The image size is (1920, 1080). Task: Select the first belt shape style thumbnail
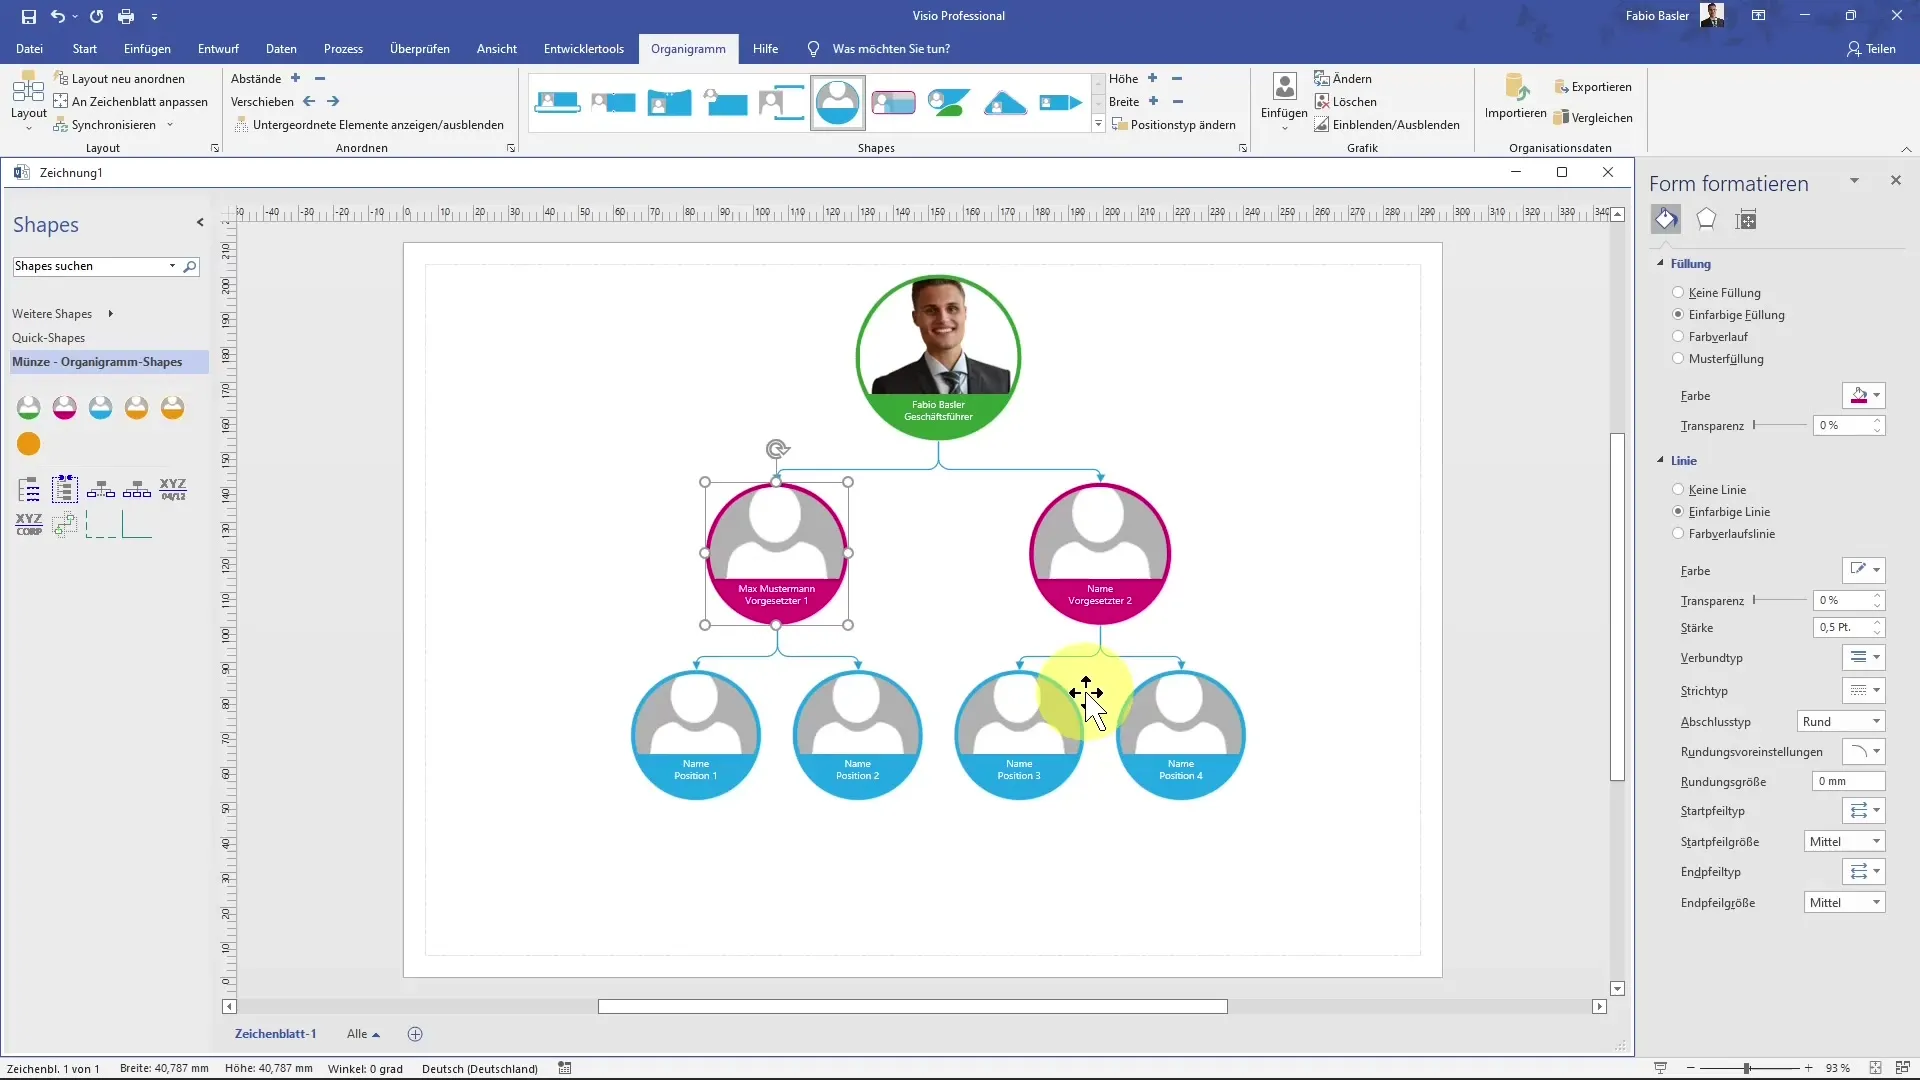557,102
